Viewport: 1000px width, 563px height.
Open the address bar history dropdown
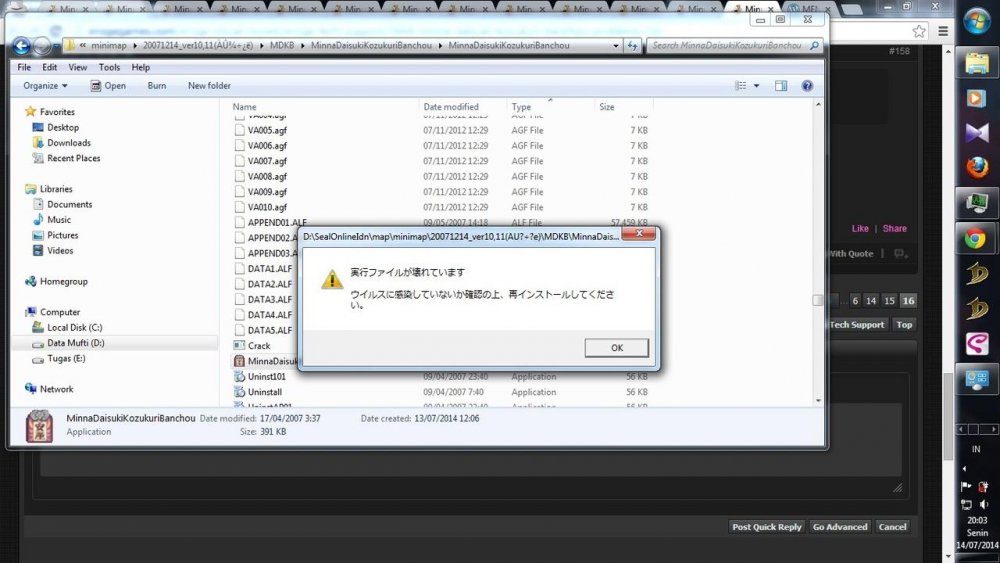click(x=613, y=46)
